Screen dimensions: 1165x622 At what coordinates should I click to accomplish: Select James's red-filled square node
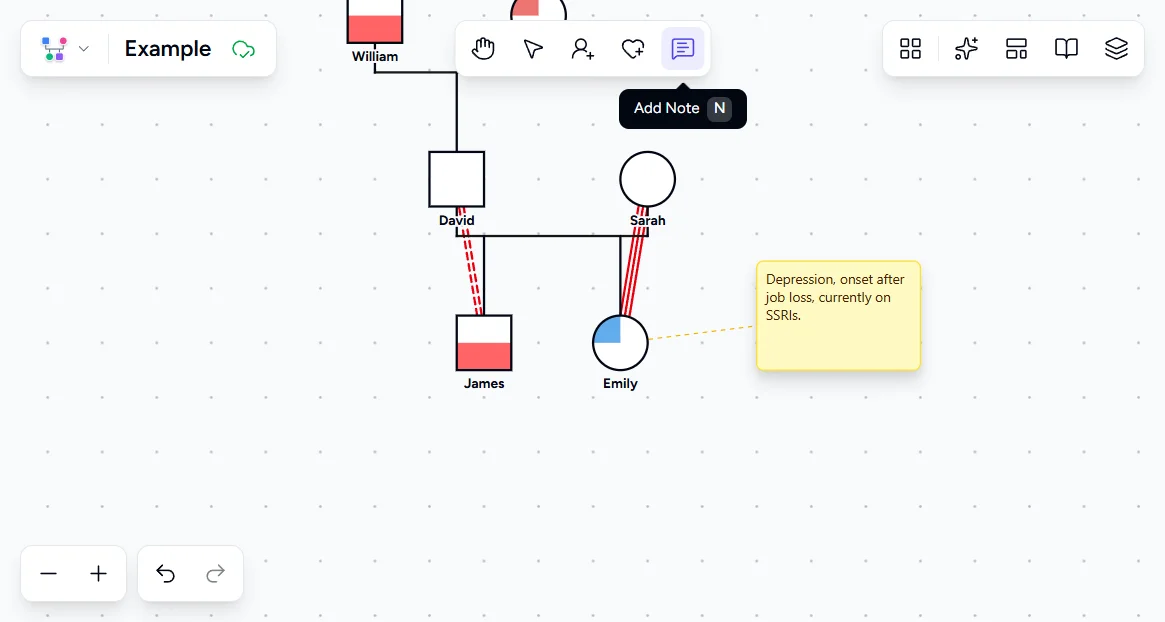pos(484,343)
